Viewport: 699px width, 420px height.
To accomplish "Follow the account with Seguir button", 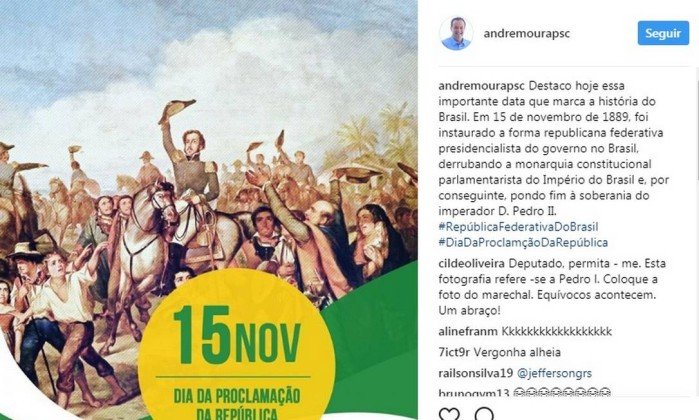I will [x=663, y=33].
